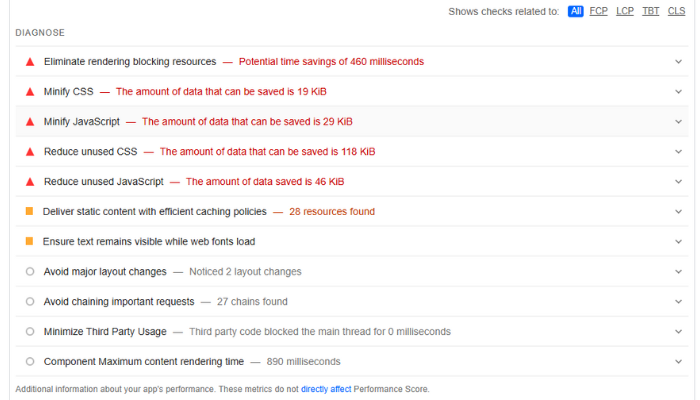Show only CLS related checks
This screenshot has height=400, width=700.
(x=677, y=12)
